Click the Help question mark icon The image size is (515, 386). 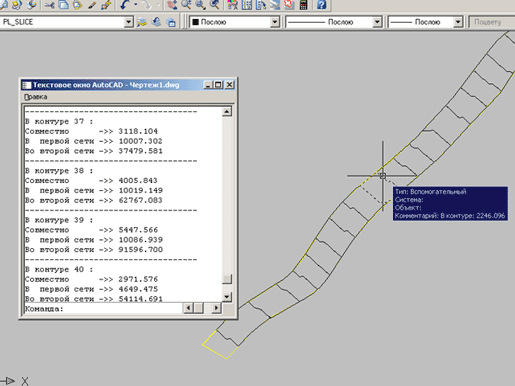[321, 5]
